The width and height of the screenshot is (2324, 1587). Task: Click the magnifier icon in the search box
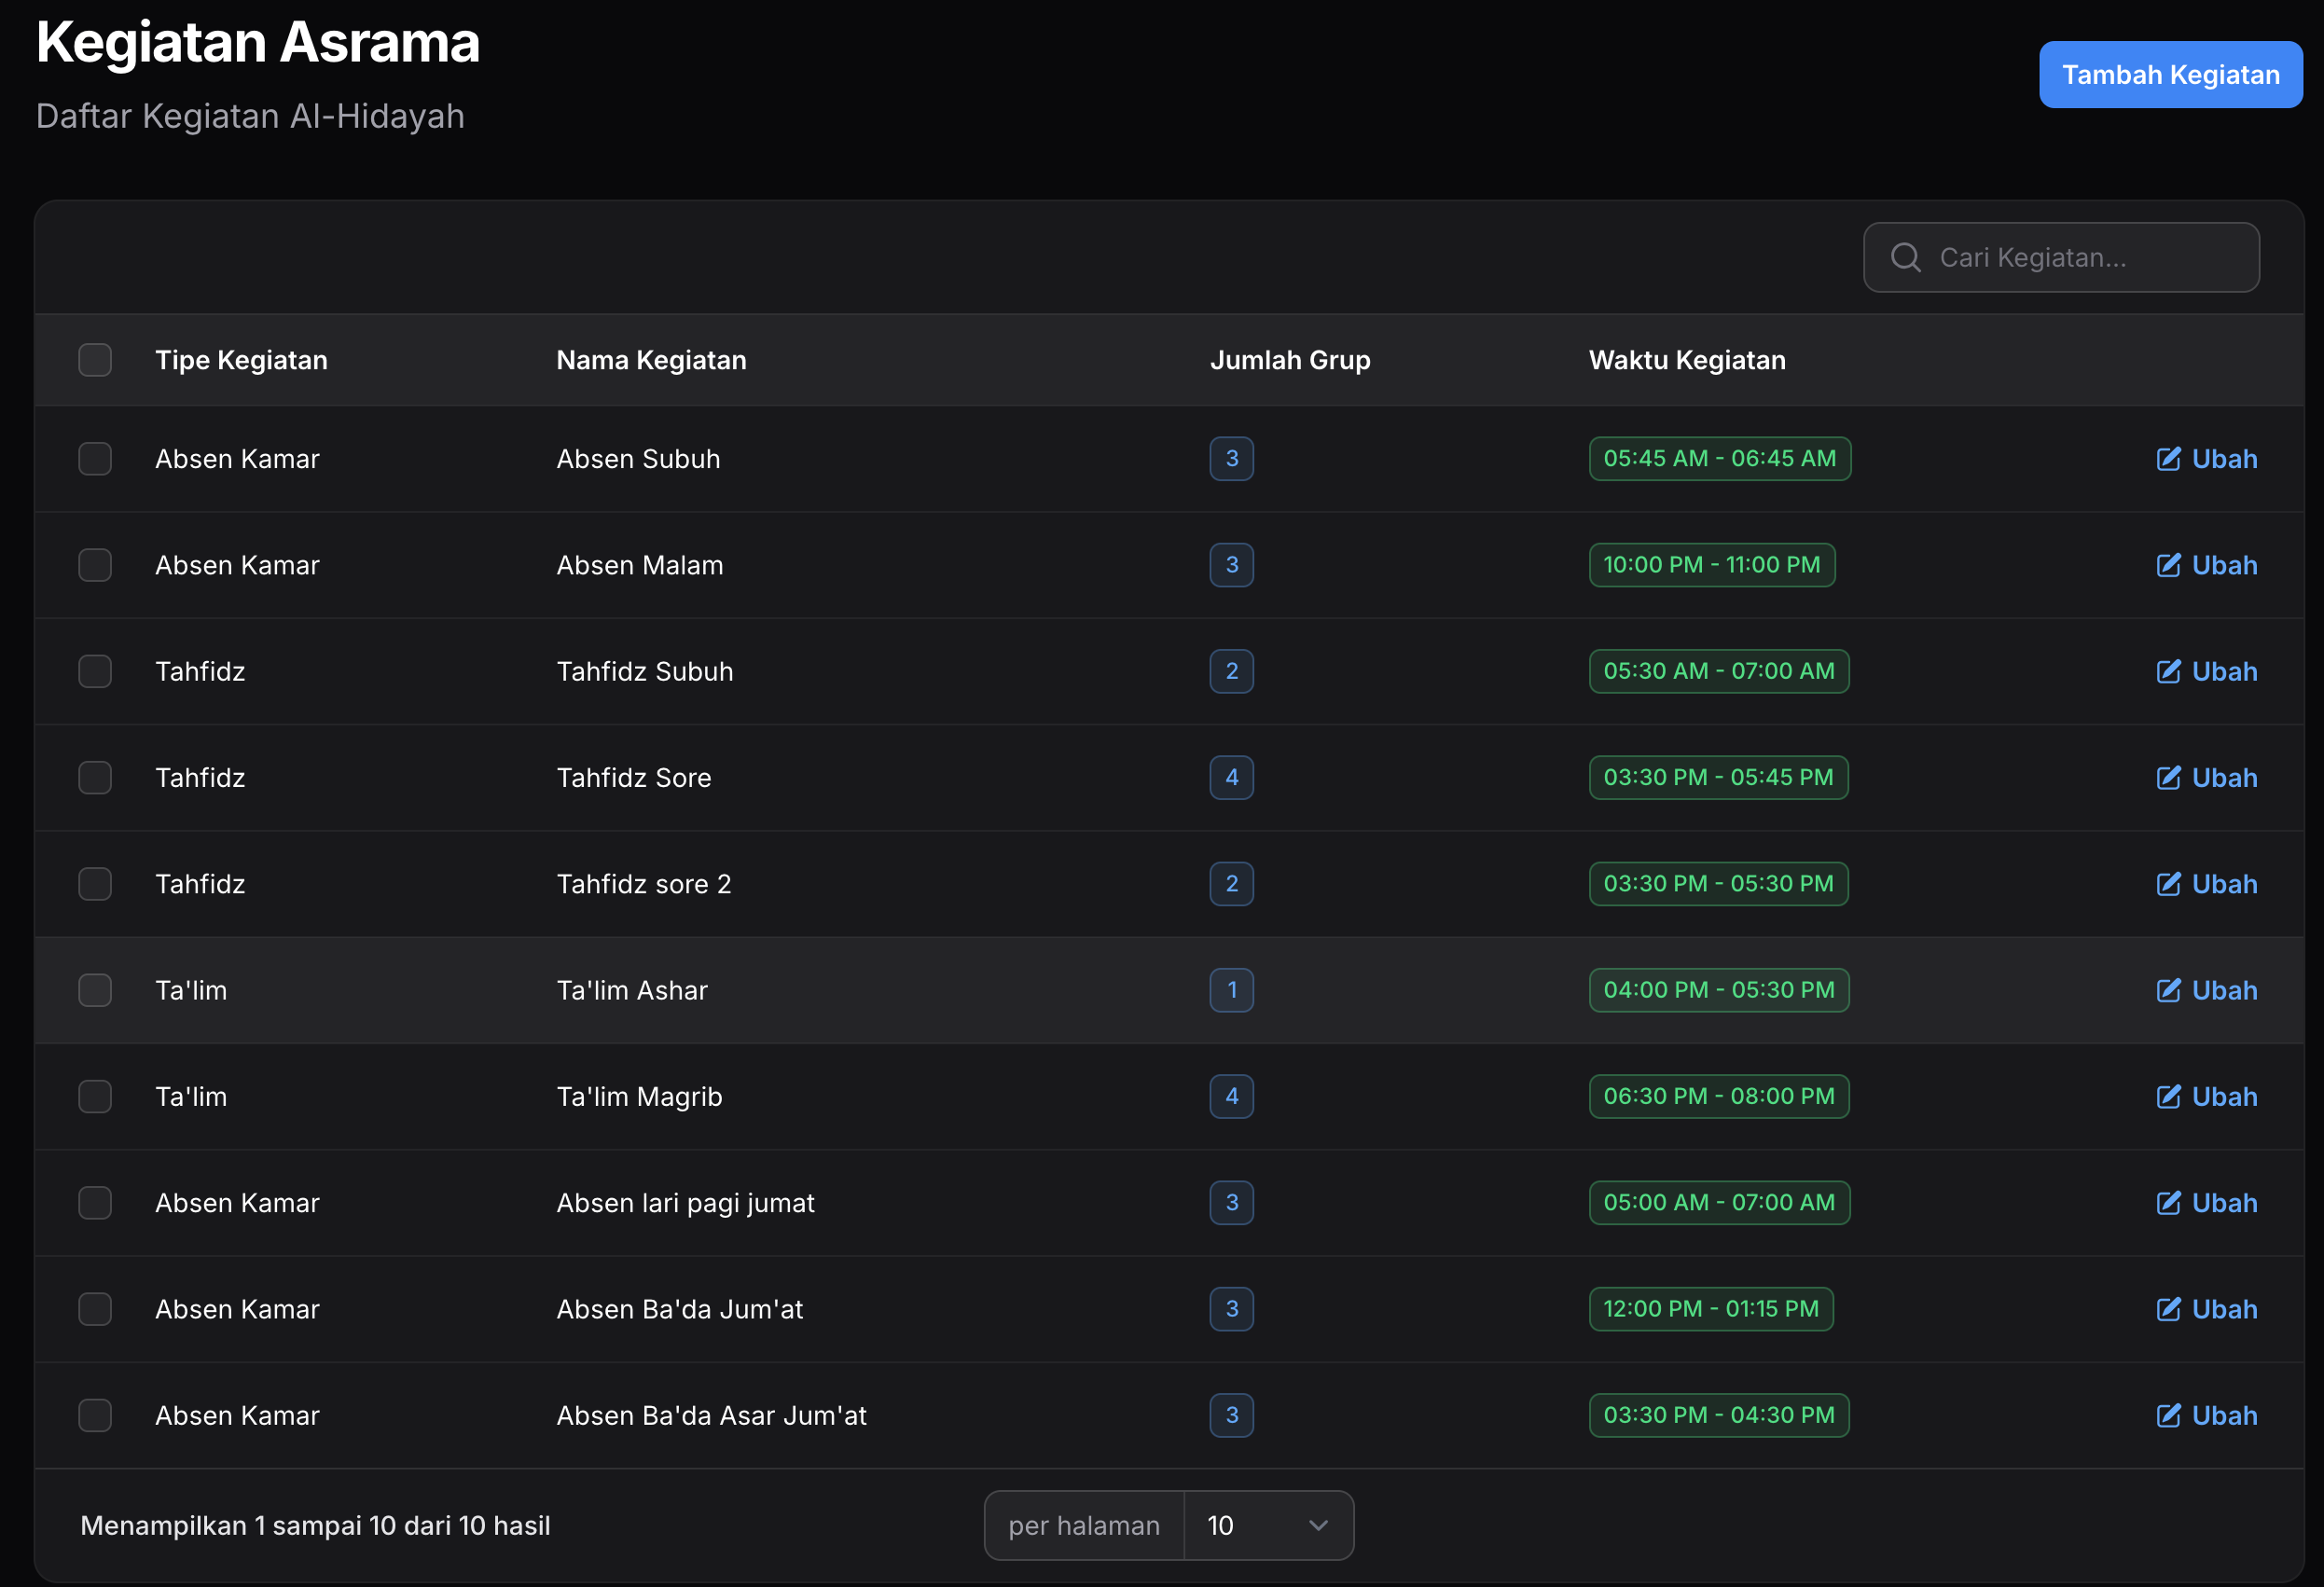1906,258
